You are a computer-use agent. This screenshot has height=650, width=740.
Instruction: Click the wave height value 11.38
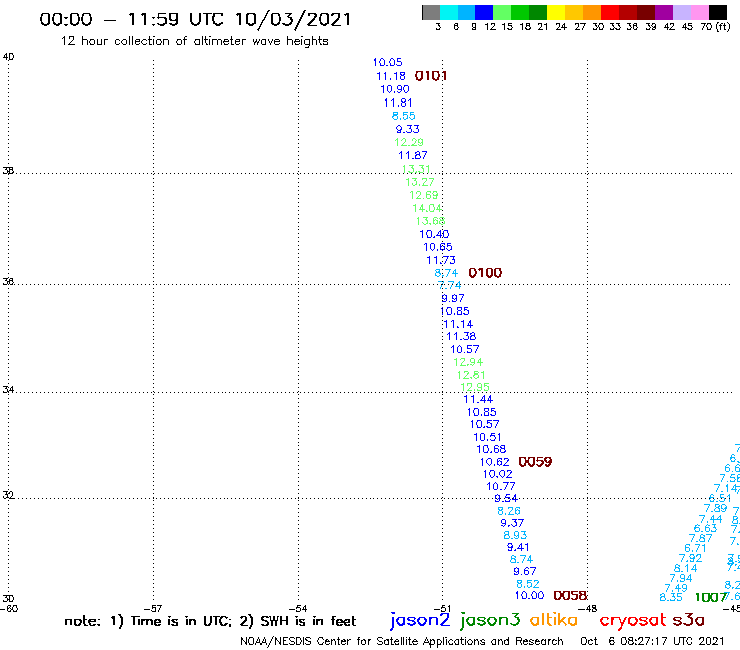(x=461, y=336)
